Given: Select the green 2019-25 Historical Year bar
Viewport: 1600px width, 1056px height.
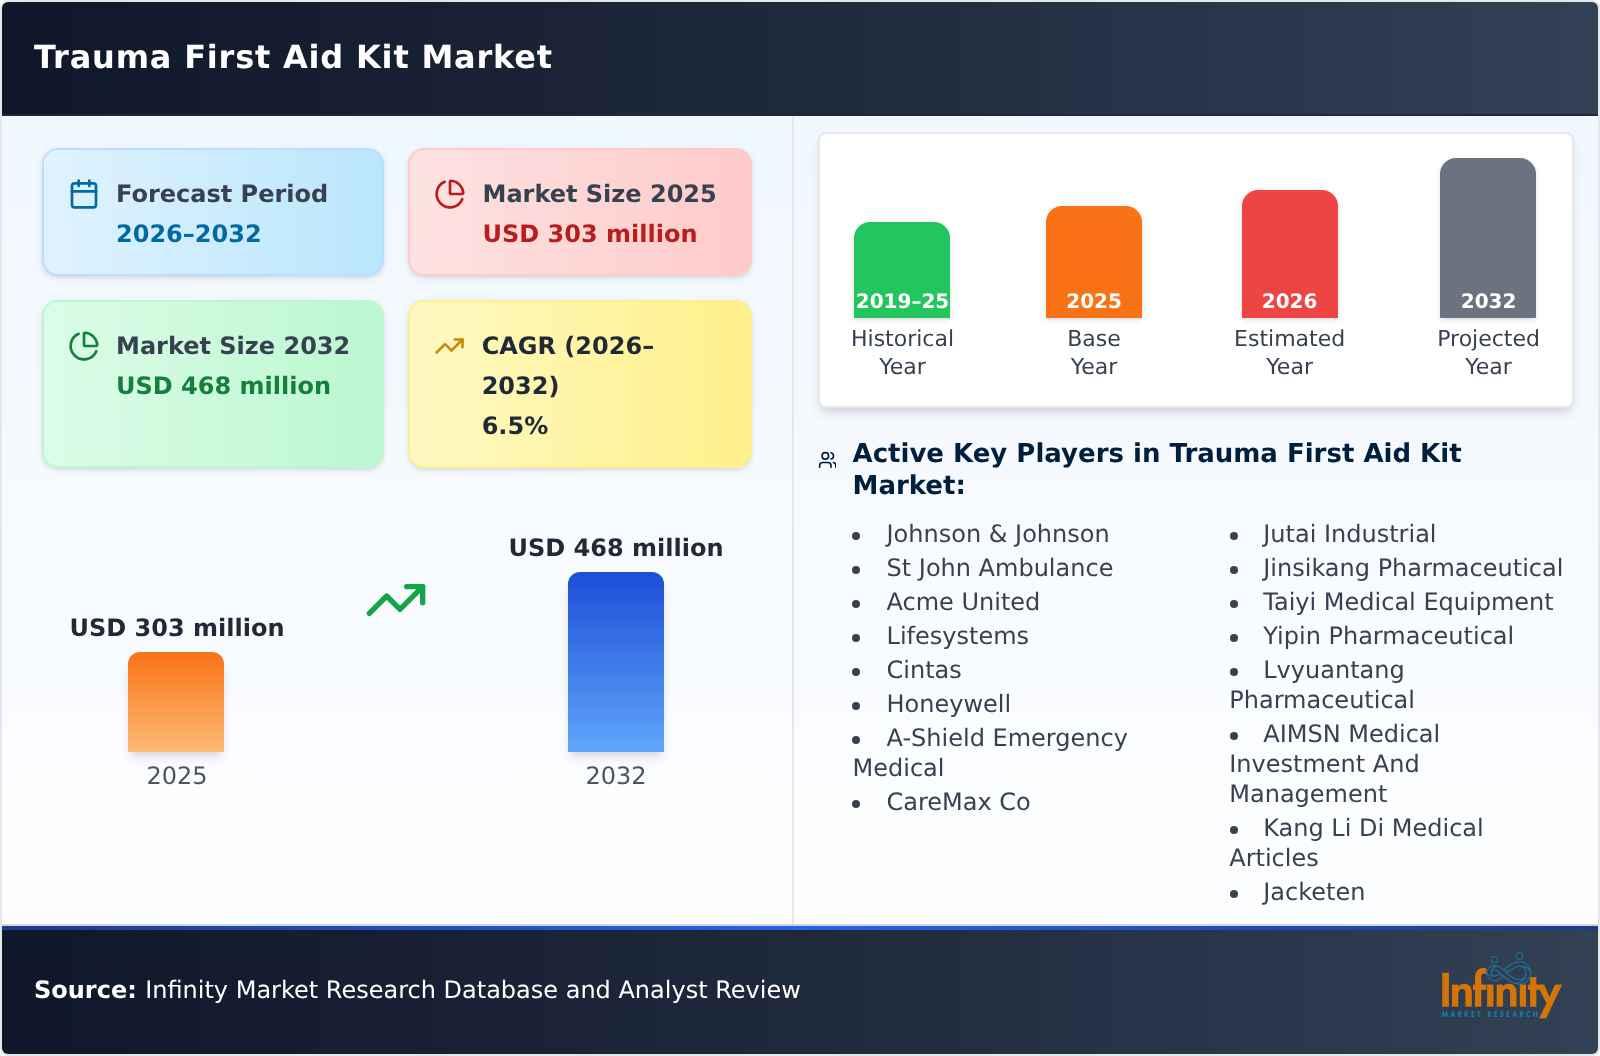Looking at the screenshot, I should [x=902, y=270].
